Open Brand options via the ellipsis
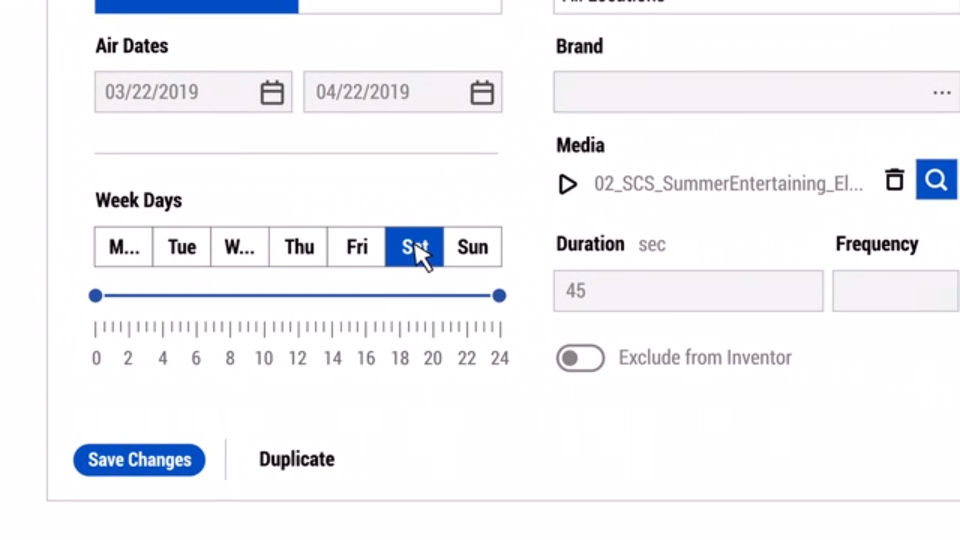Screen dimensions: 960x540 point(942,93)
